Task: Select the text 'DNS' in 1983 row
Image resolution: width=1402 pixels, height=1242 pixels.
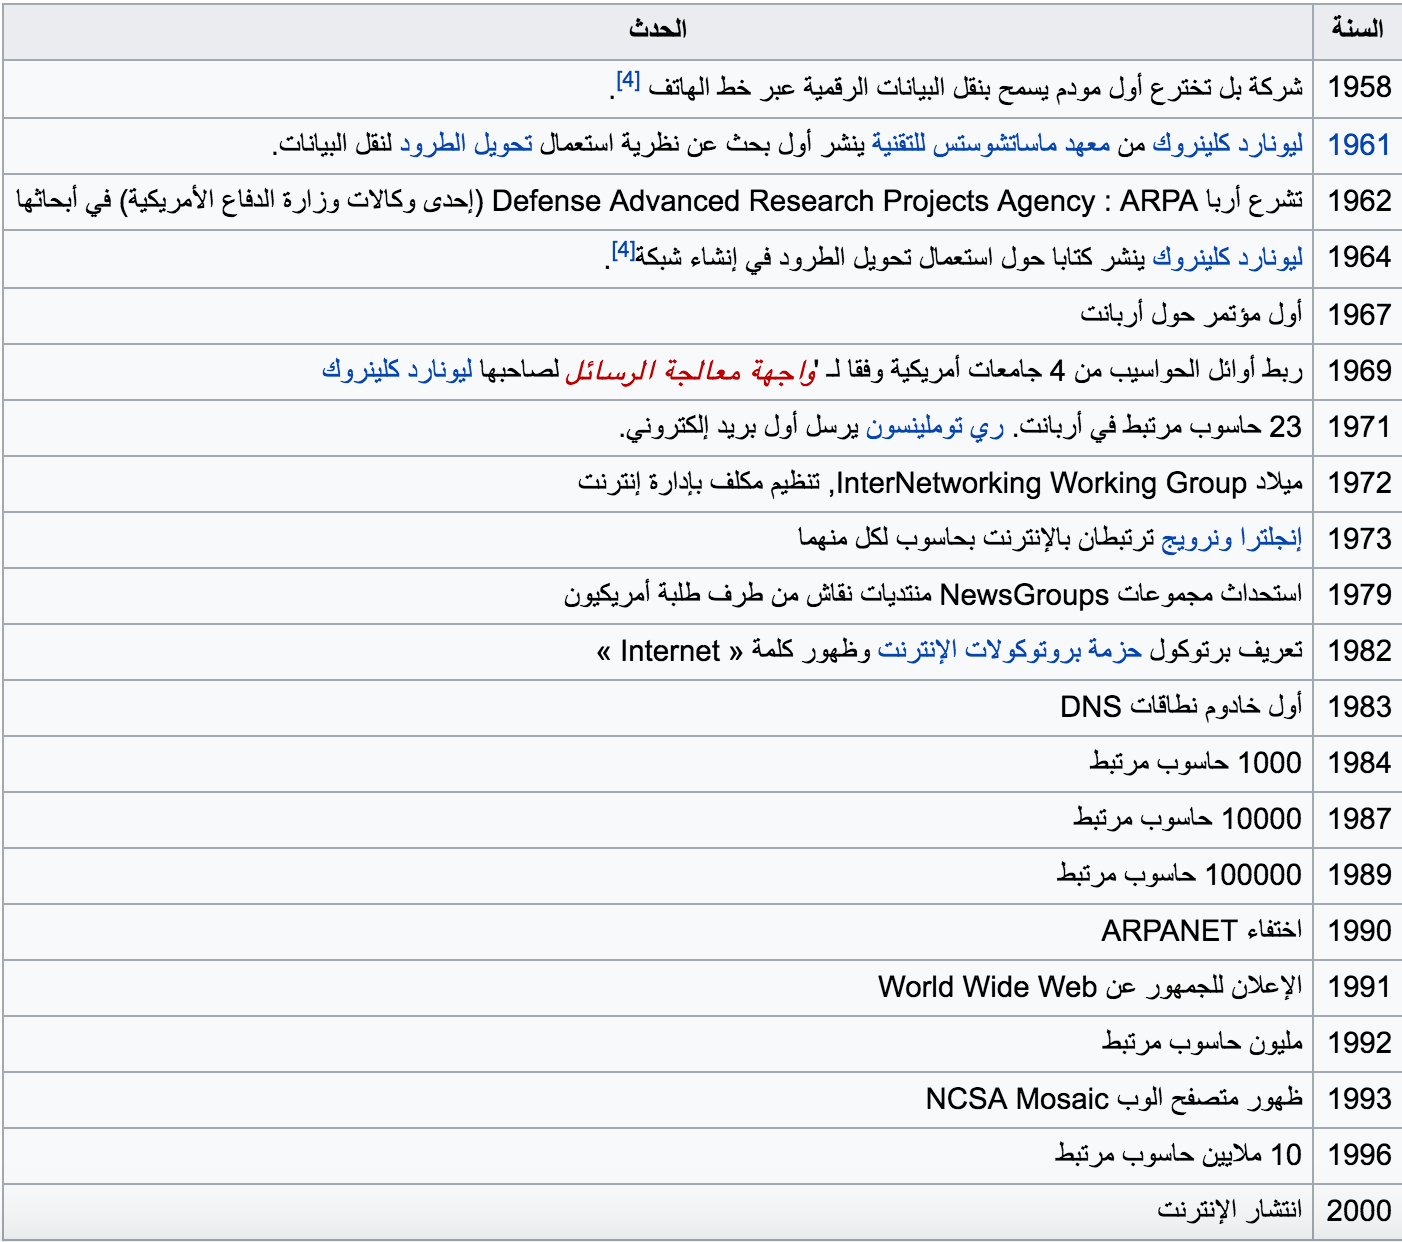Action: 1090,707
